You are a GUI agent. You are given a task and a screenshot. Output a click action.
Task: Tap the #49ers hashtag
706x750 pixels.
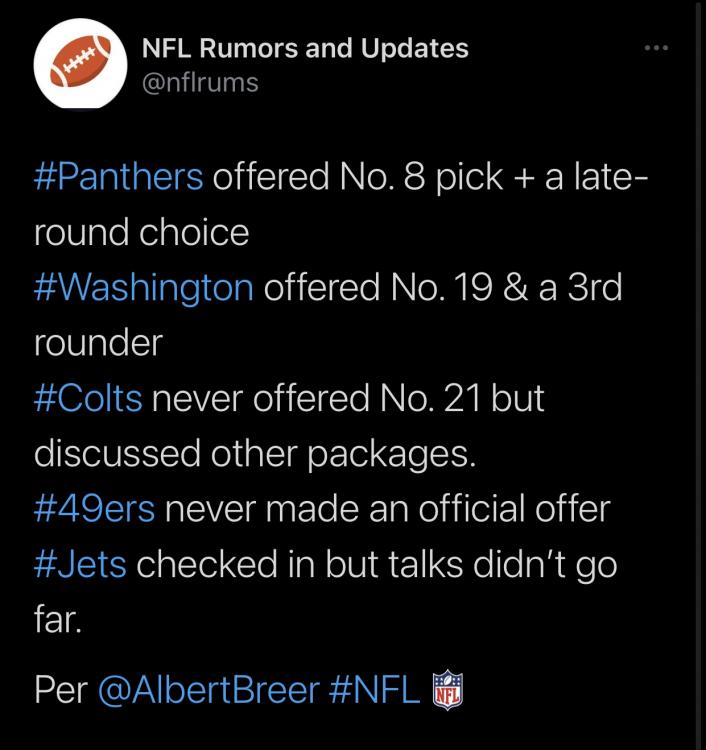pyautogui.click(x=95, y=509)
